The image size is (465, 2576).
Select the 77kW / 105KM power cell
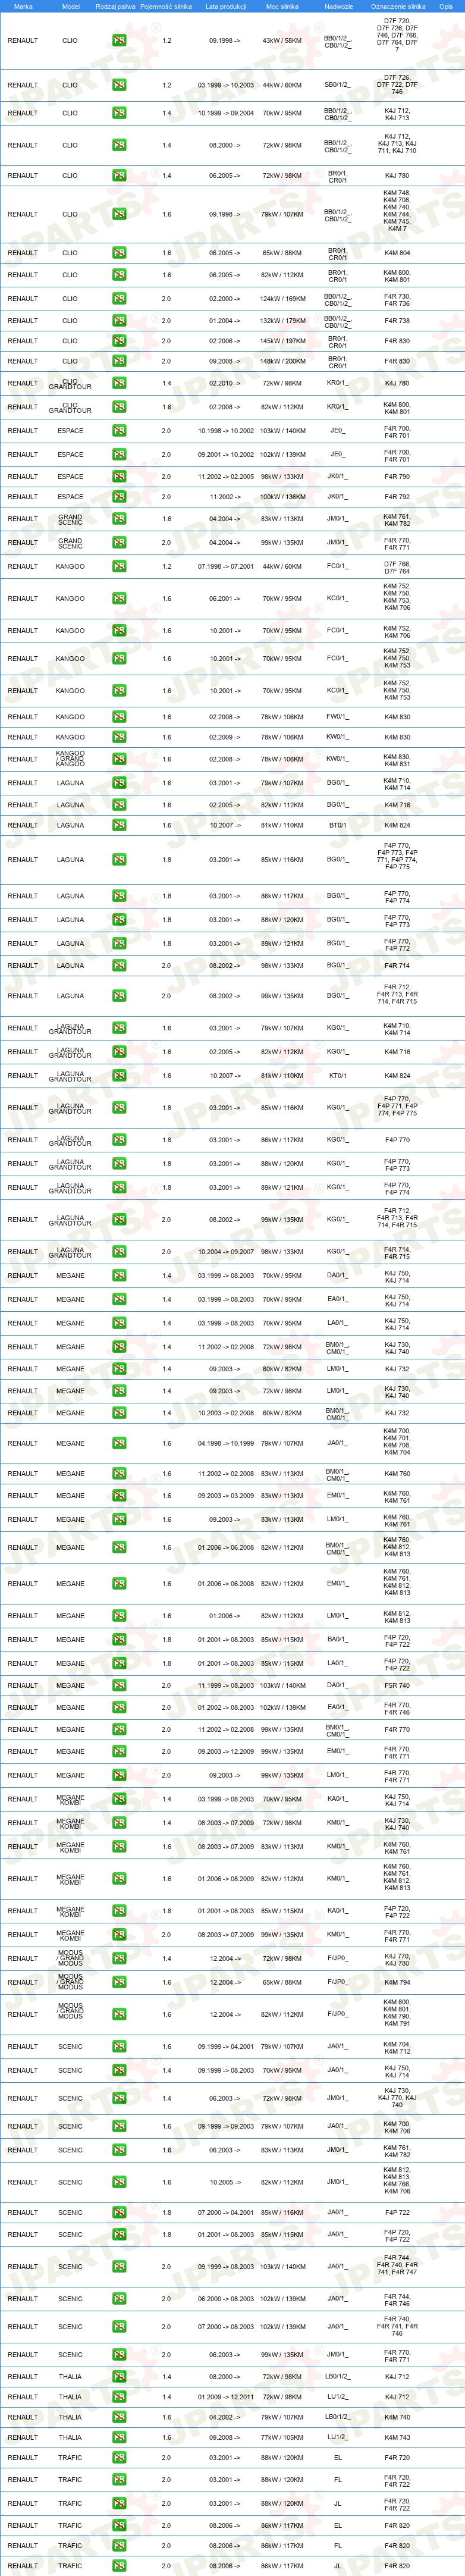point(282,2438)
